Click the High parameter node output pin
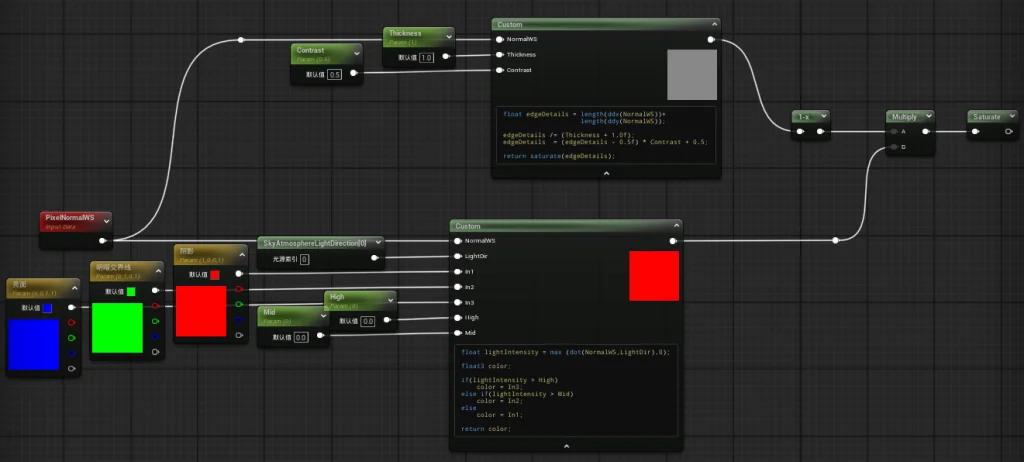The height and width of the screenshot is (462, 1024). click(x=387, y=320)
